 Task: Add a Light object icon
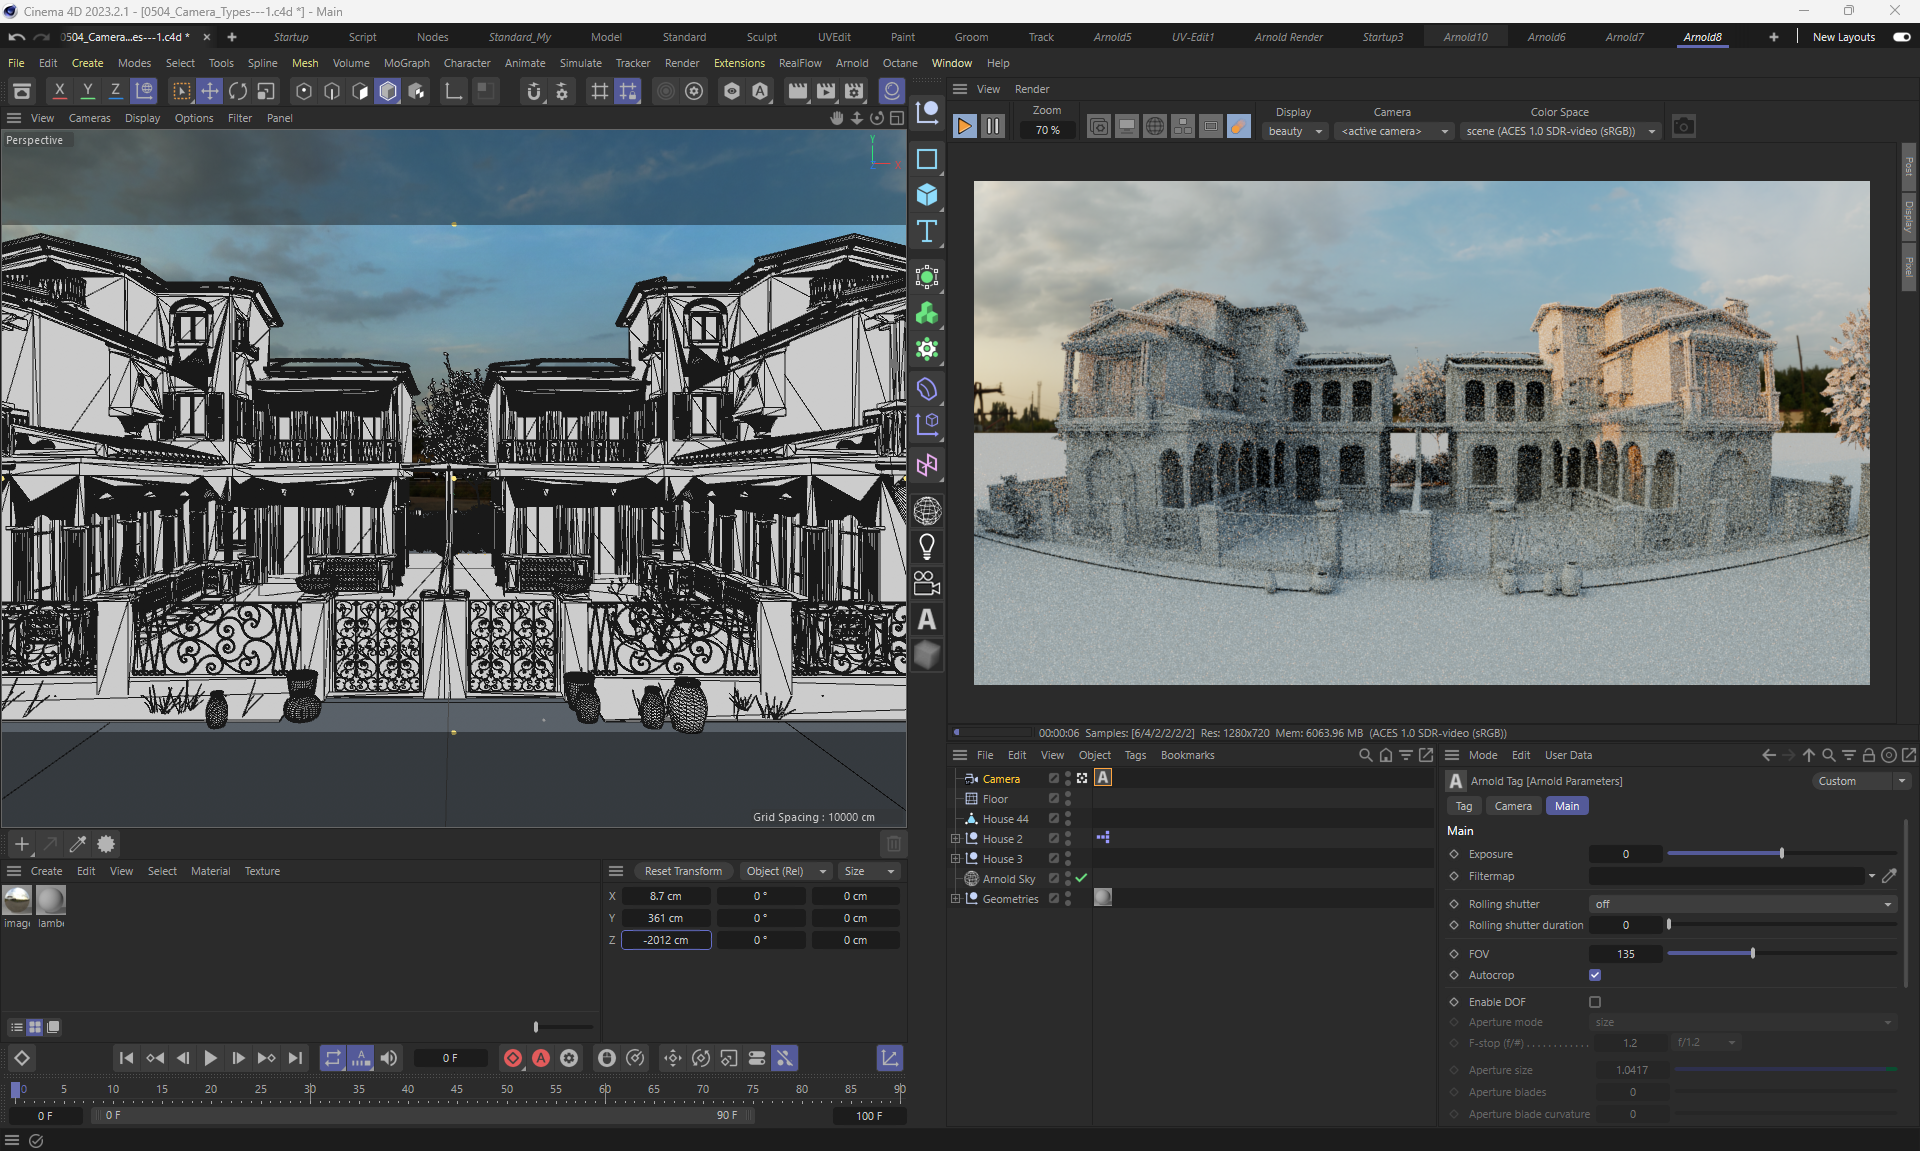coord(927,547)
